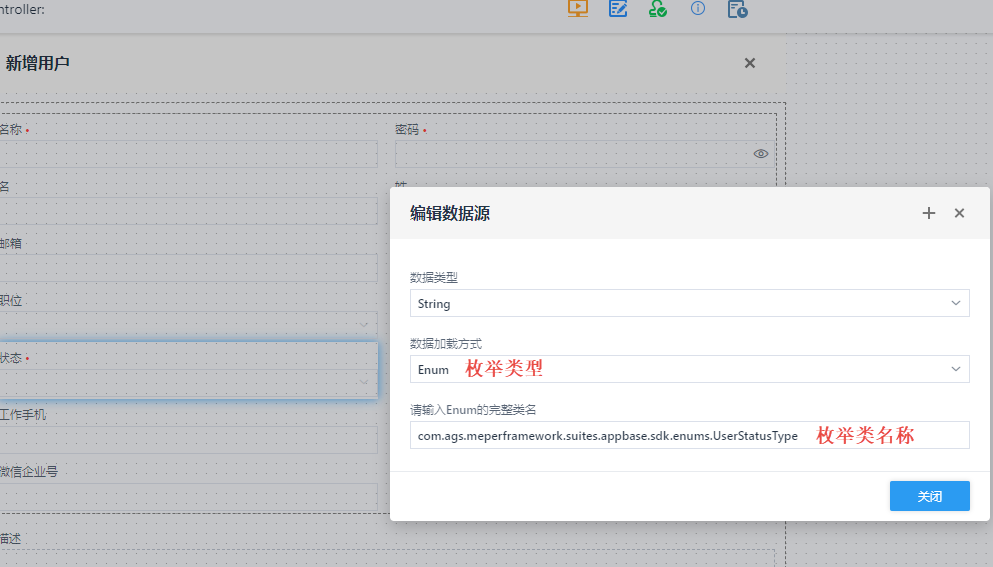Click the green user check icon
The width and height of the screenshot is (993, 567).
coord(657,8)
